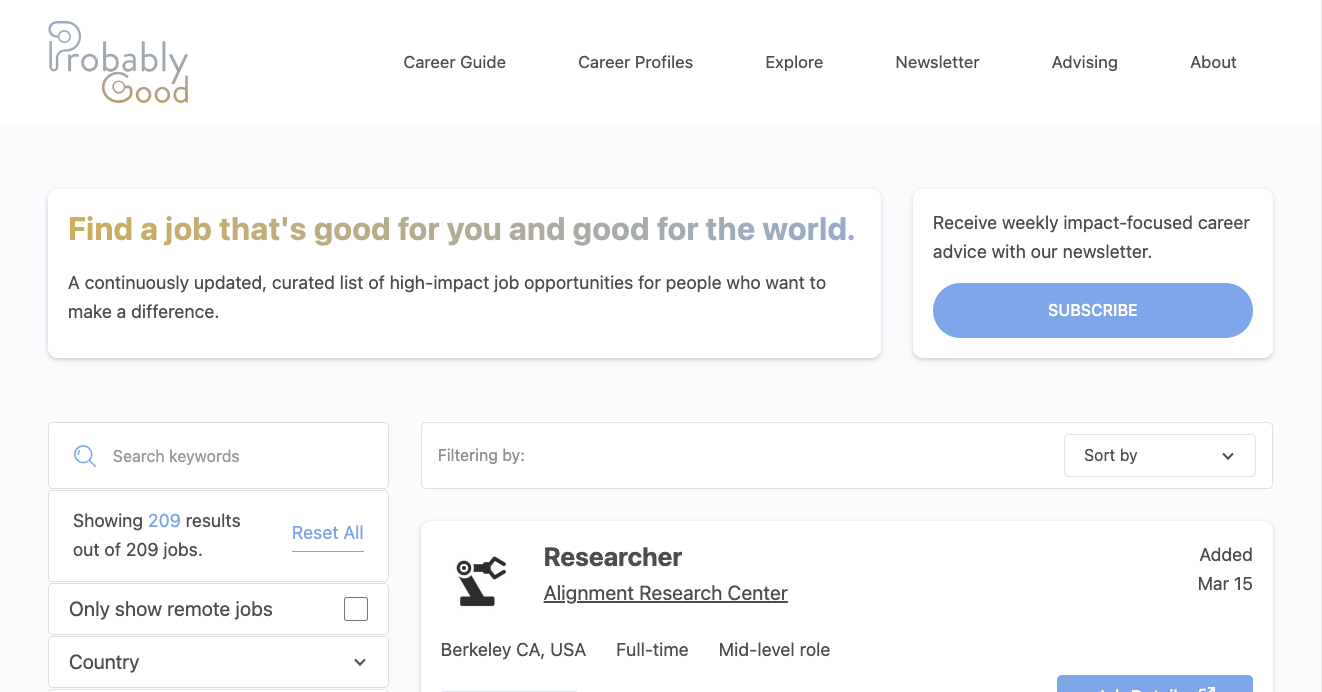Navigate to Career Profiles
The height and width of the screenshot is (692, 1322).
(x=635, y=62)
